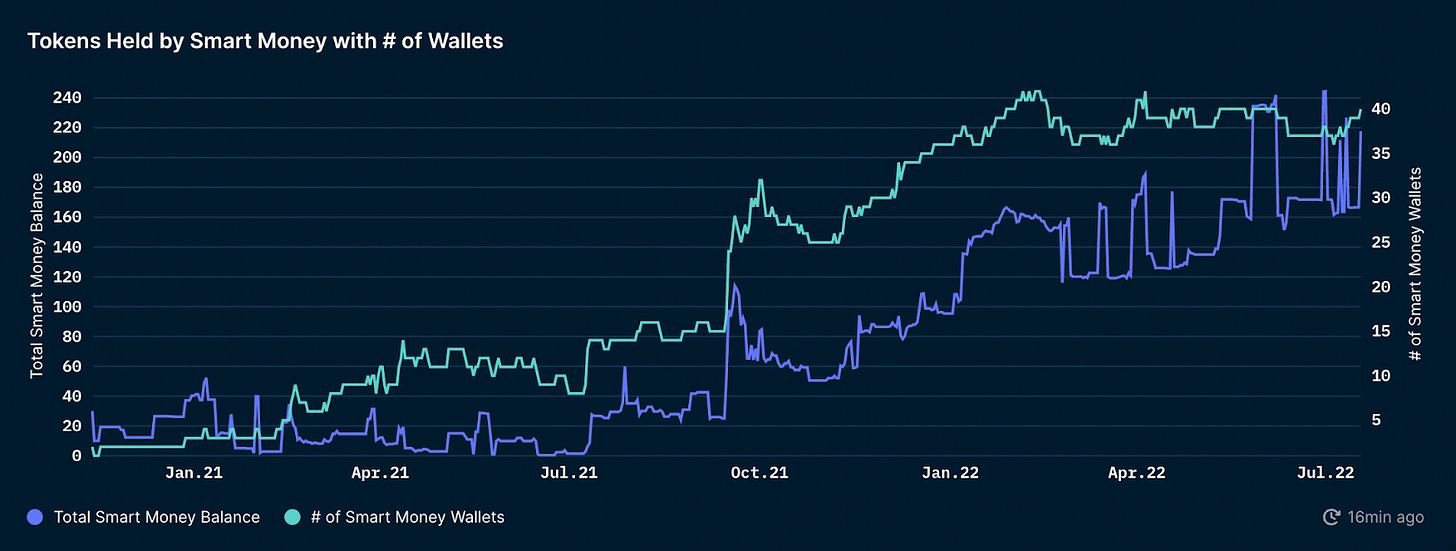The image size is (1456, 551).
Task: Click the 40 value on right axis
Action: click(x=1378, y=108)
